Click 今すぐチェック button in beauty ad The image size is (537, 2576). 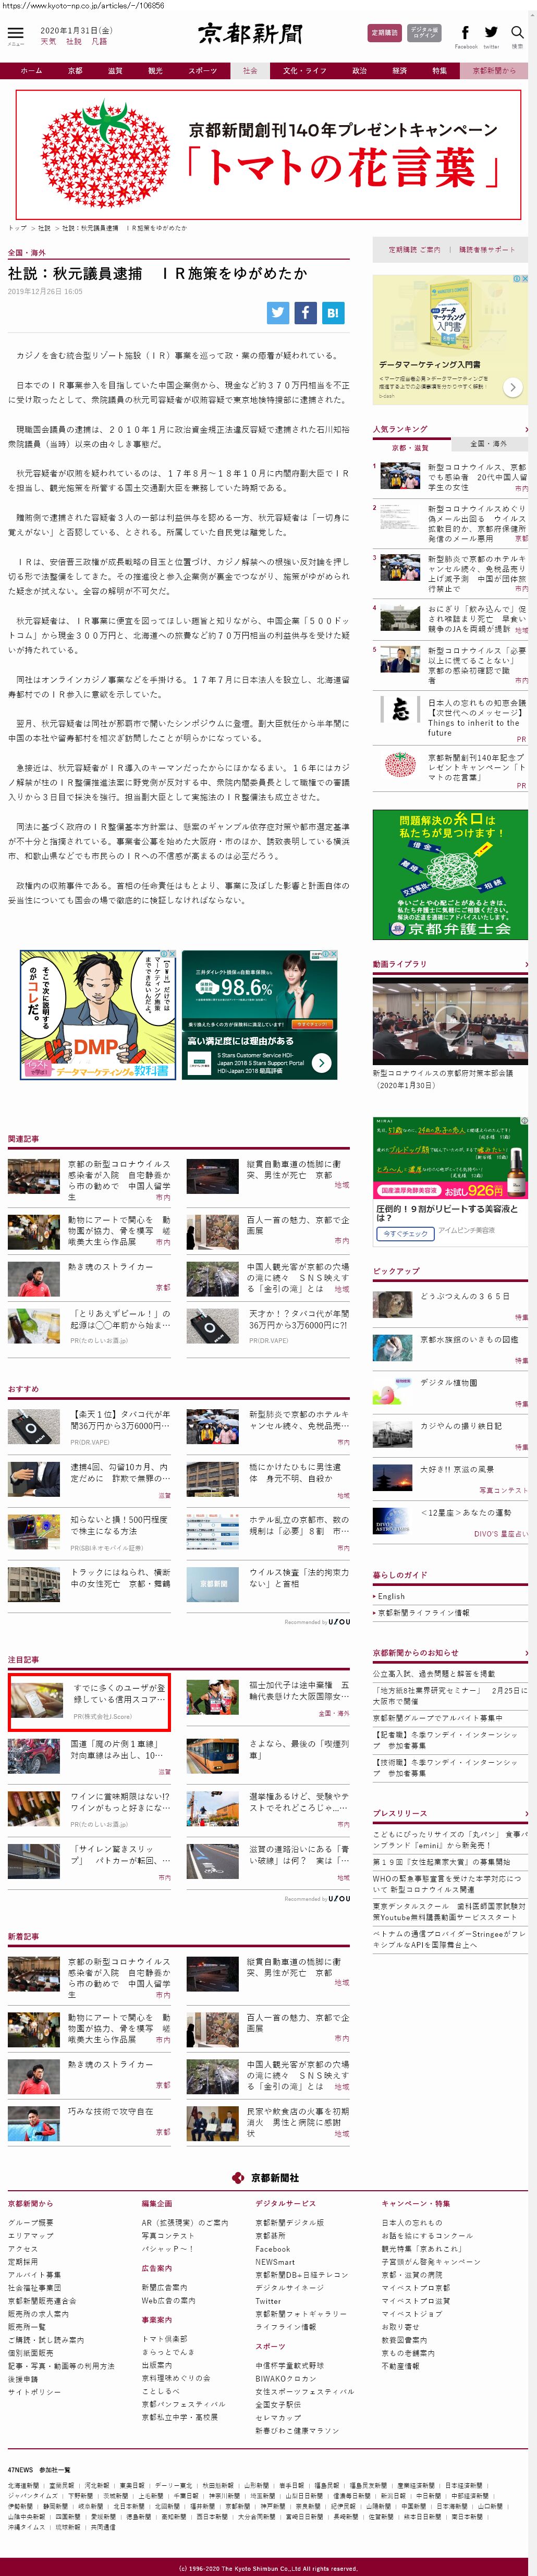(405, 1234)
